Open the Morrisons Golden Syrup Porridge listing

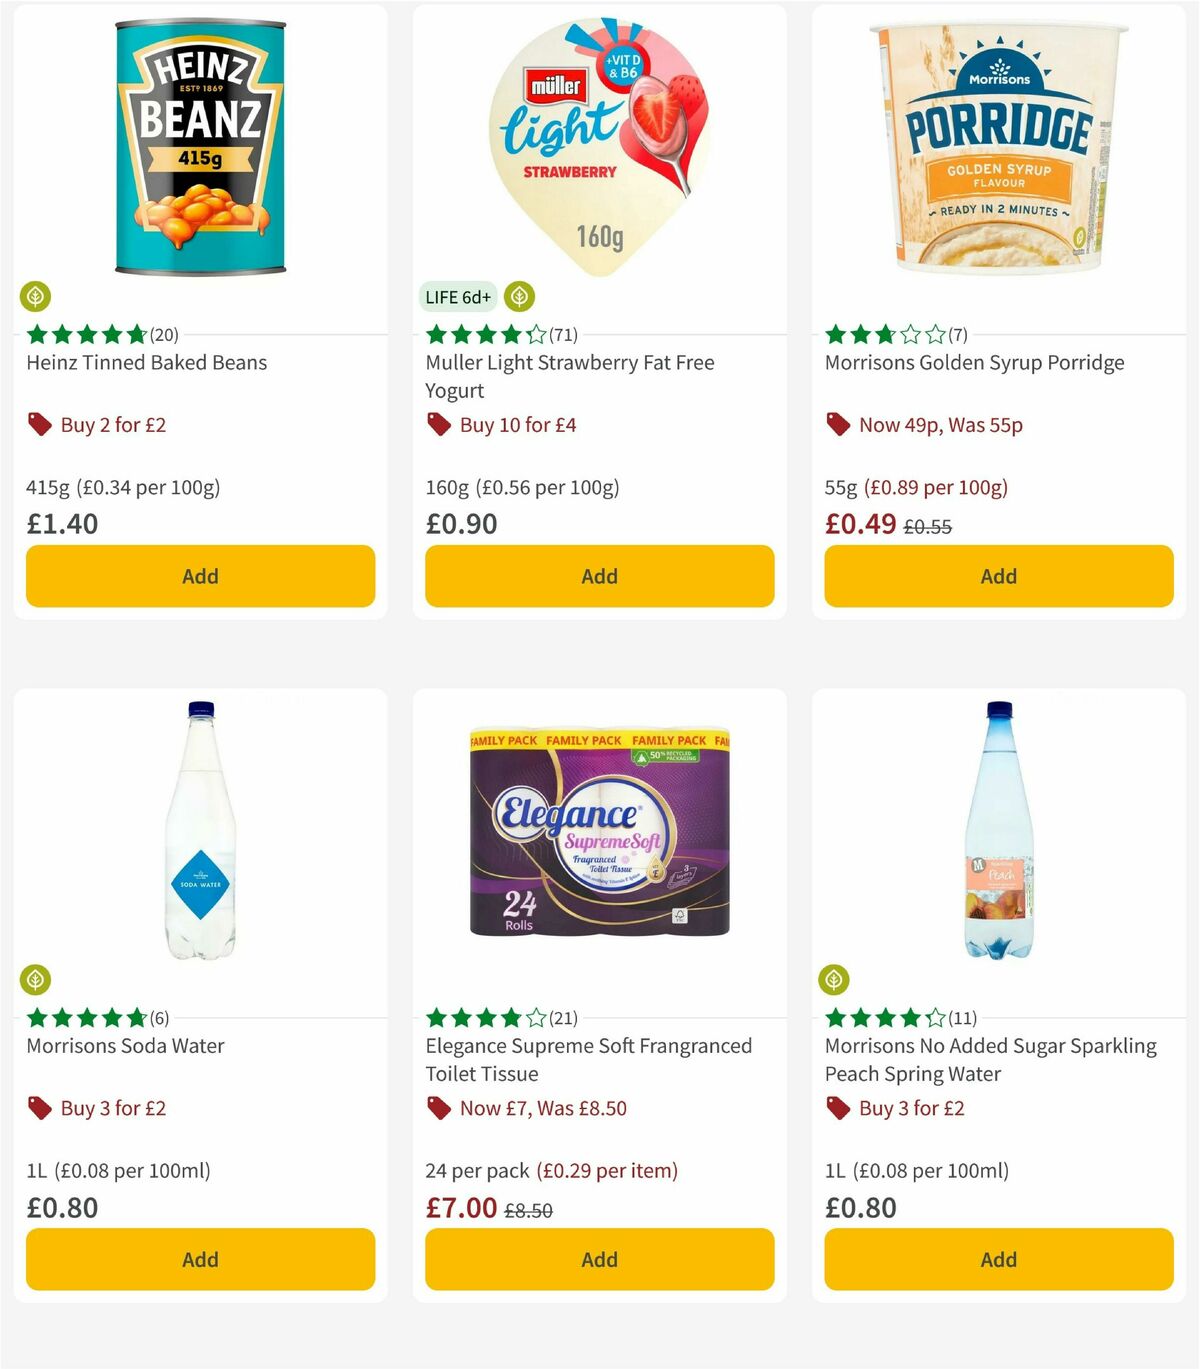[x=974, y=362]
